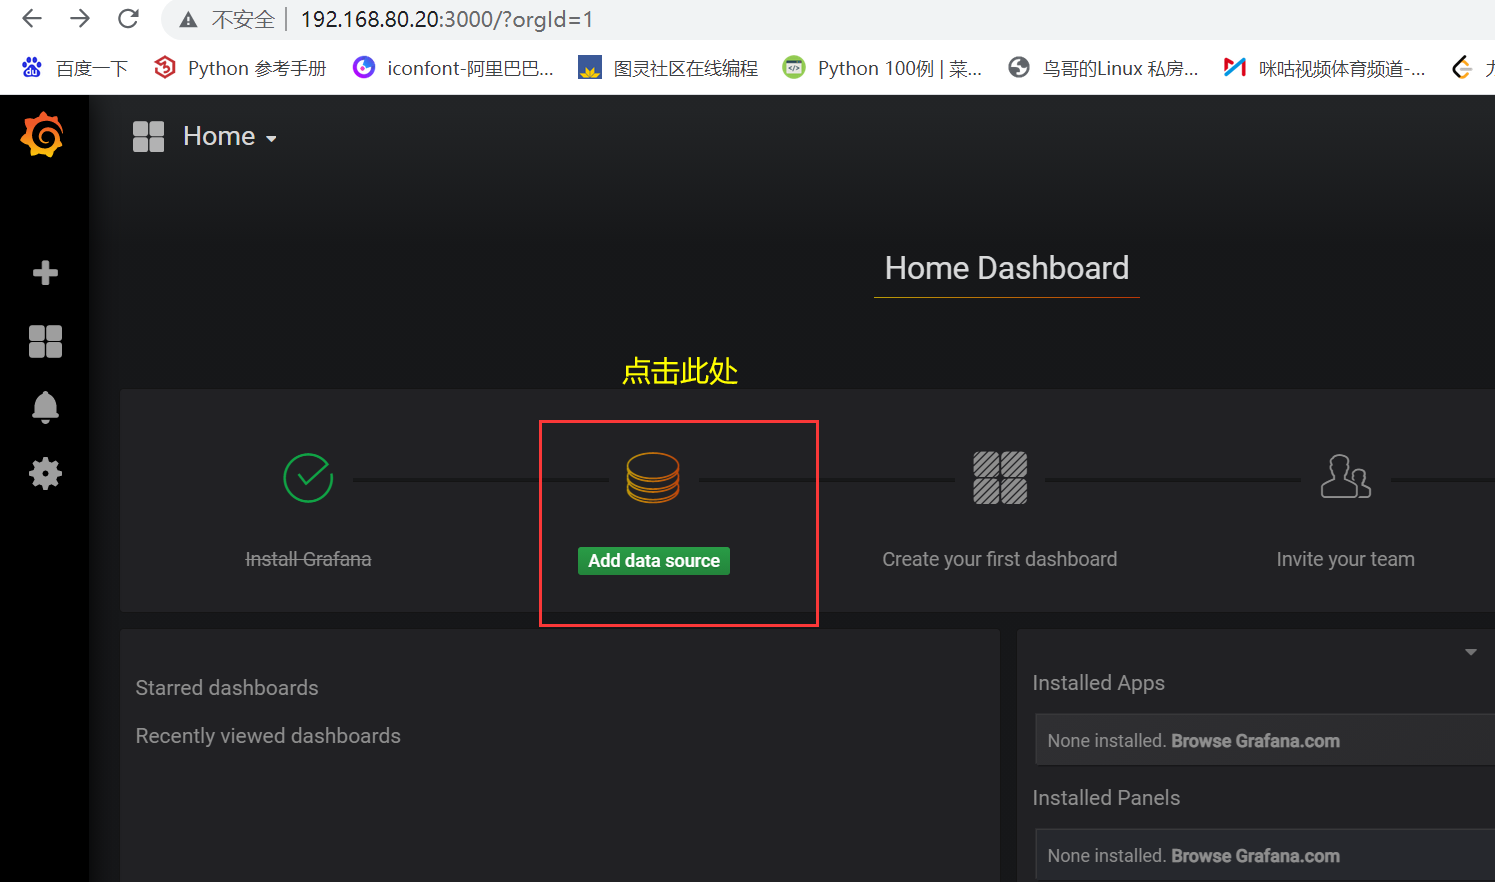Click the orange database data source icon

(653, 477)
